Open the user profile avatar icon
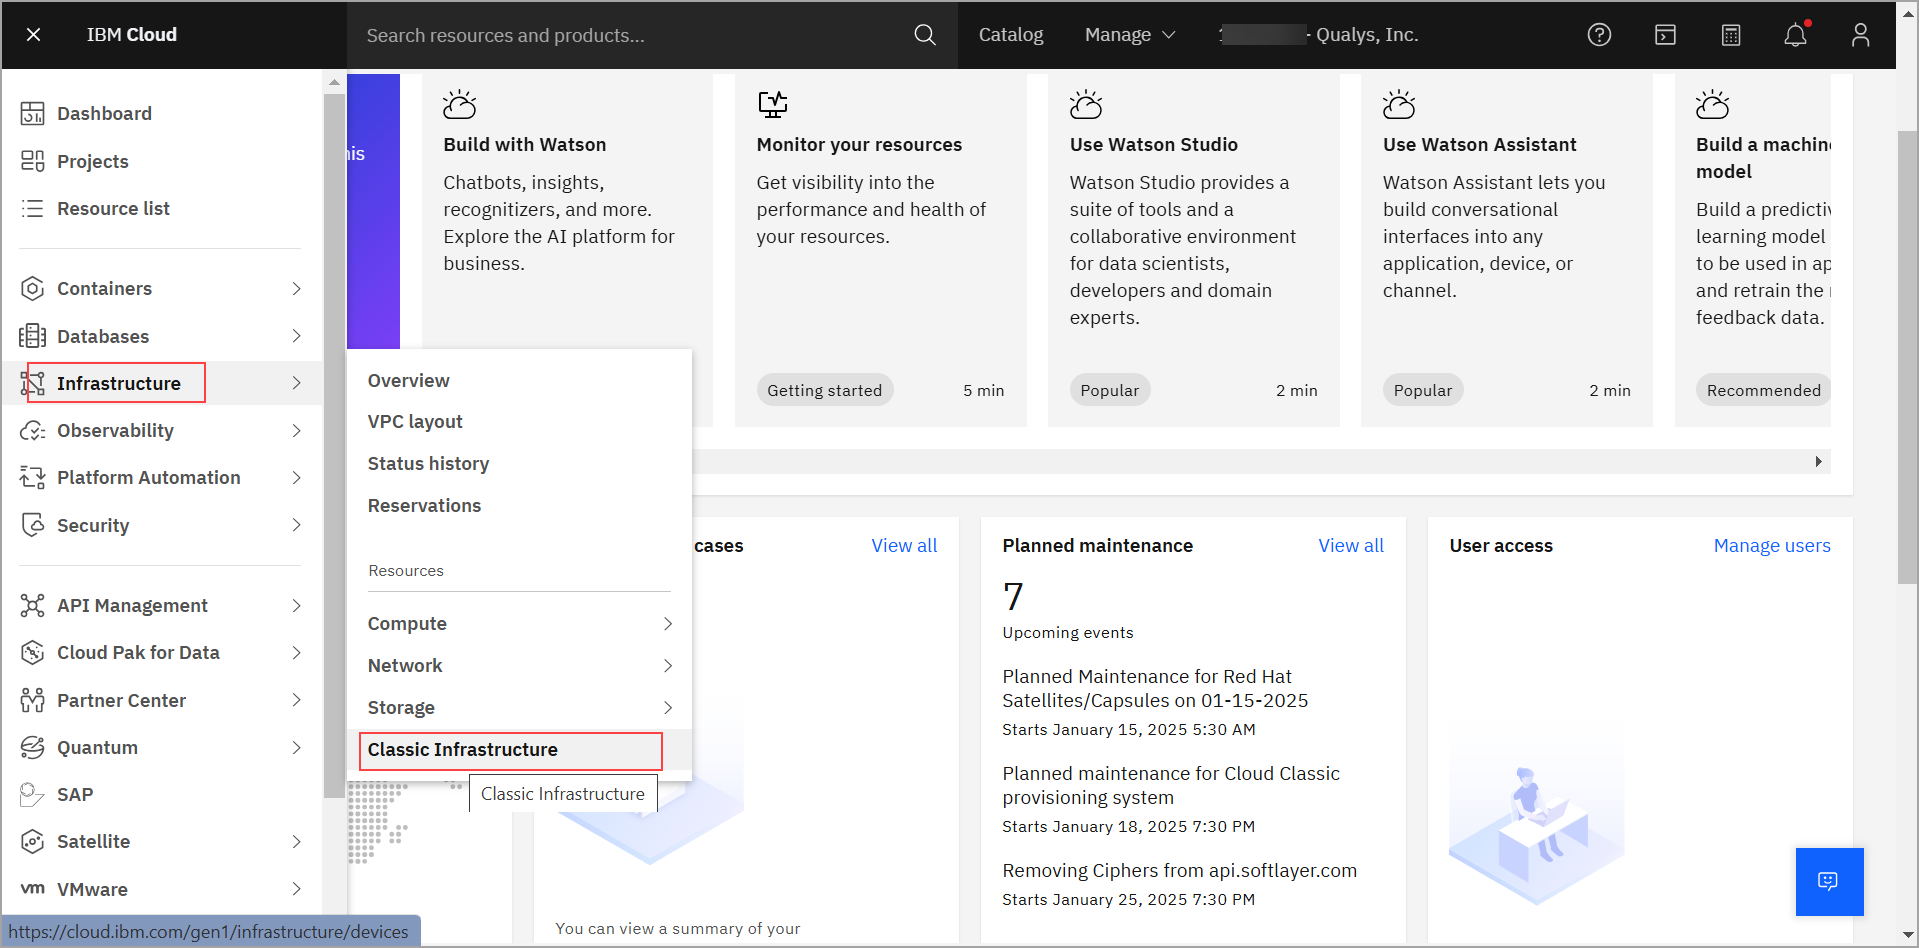1919x948 pixels. [x=1860, y=35]
